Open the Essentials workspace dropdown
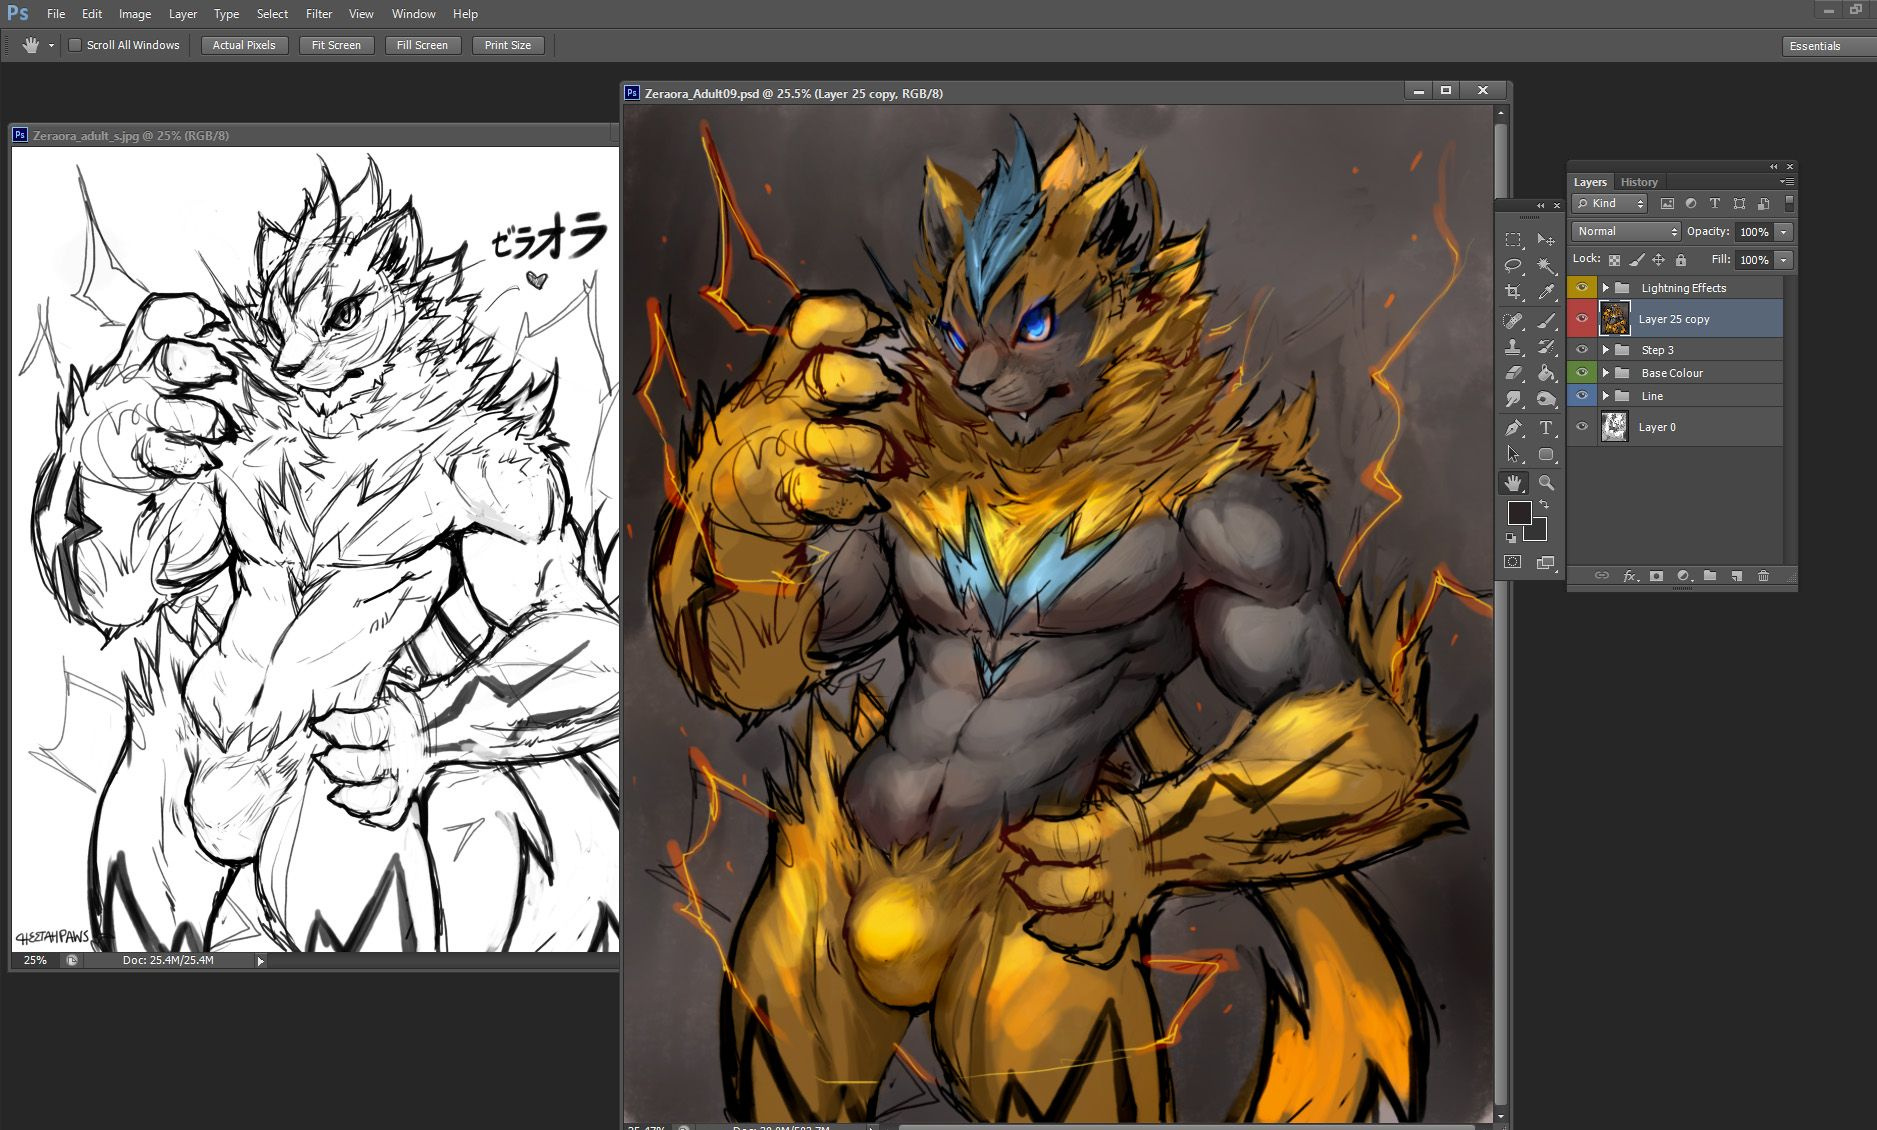The width and height of the screenshot is (1877, 1130). click(1828, 46)
